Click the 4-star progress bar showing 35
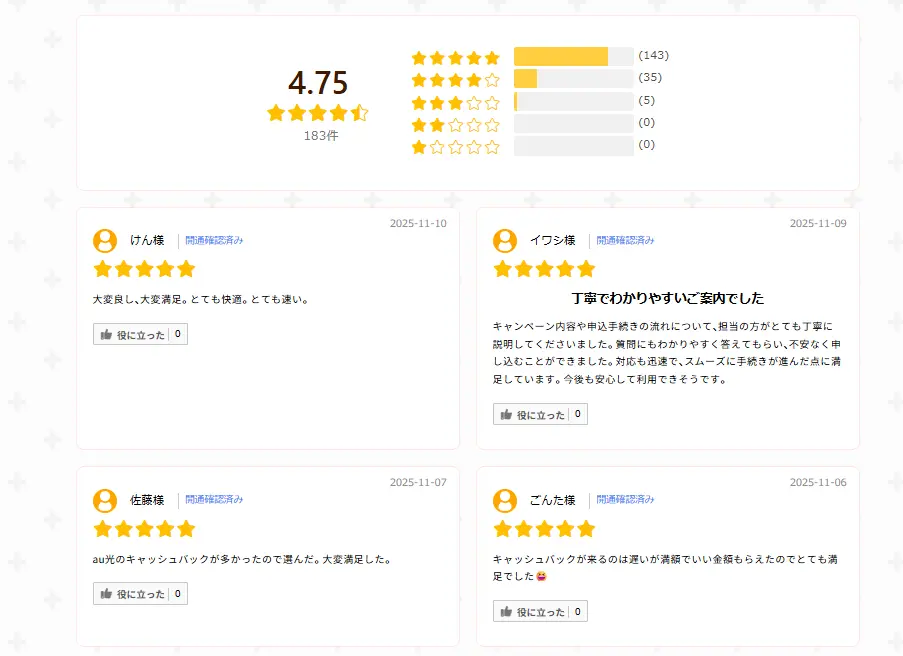This screenshot has width=903, height=656. pyautogui.click(x=573, y=78)
